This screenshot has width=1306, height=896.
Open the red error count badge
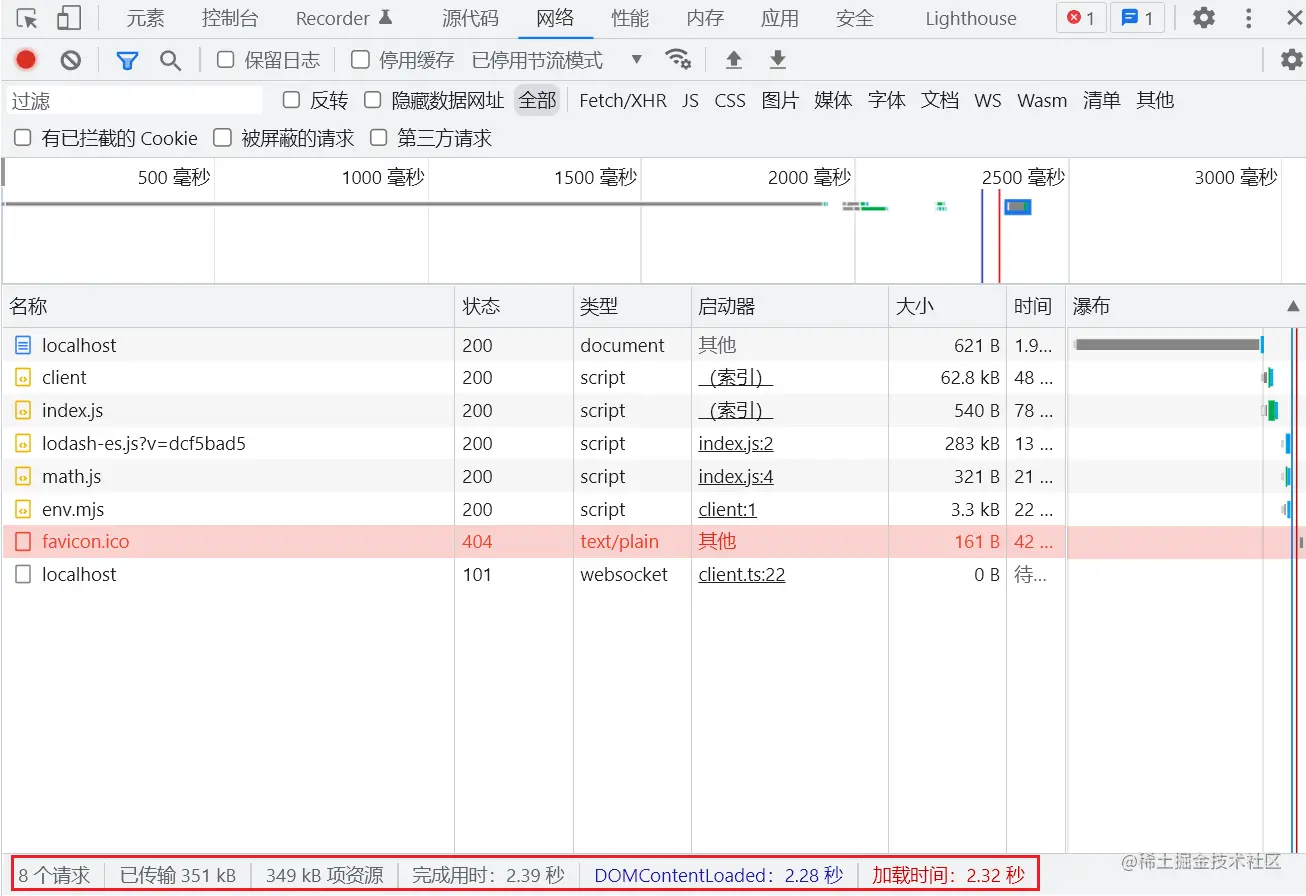click(1081, 18)
